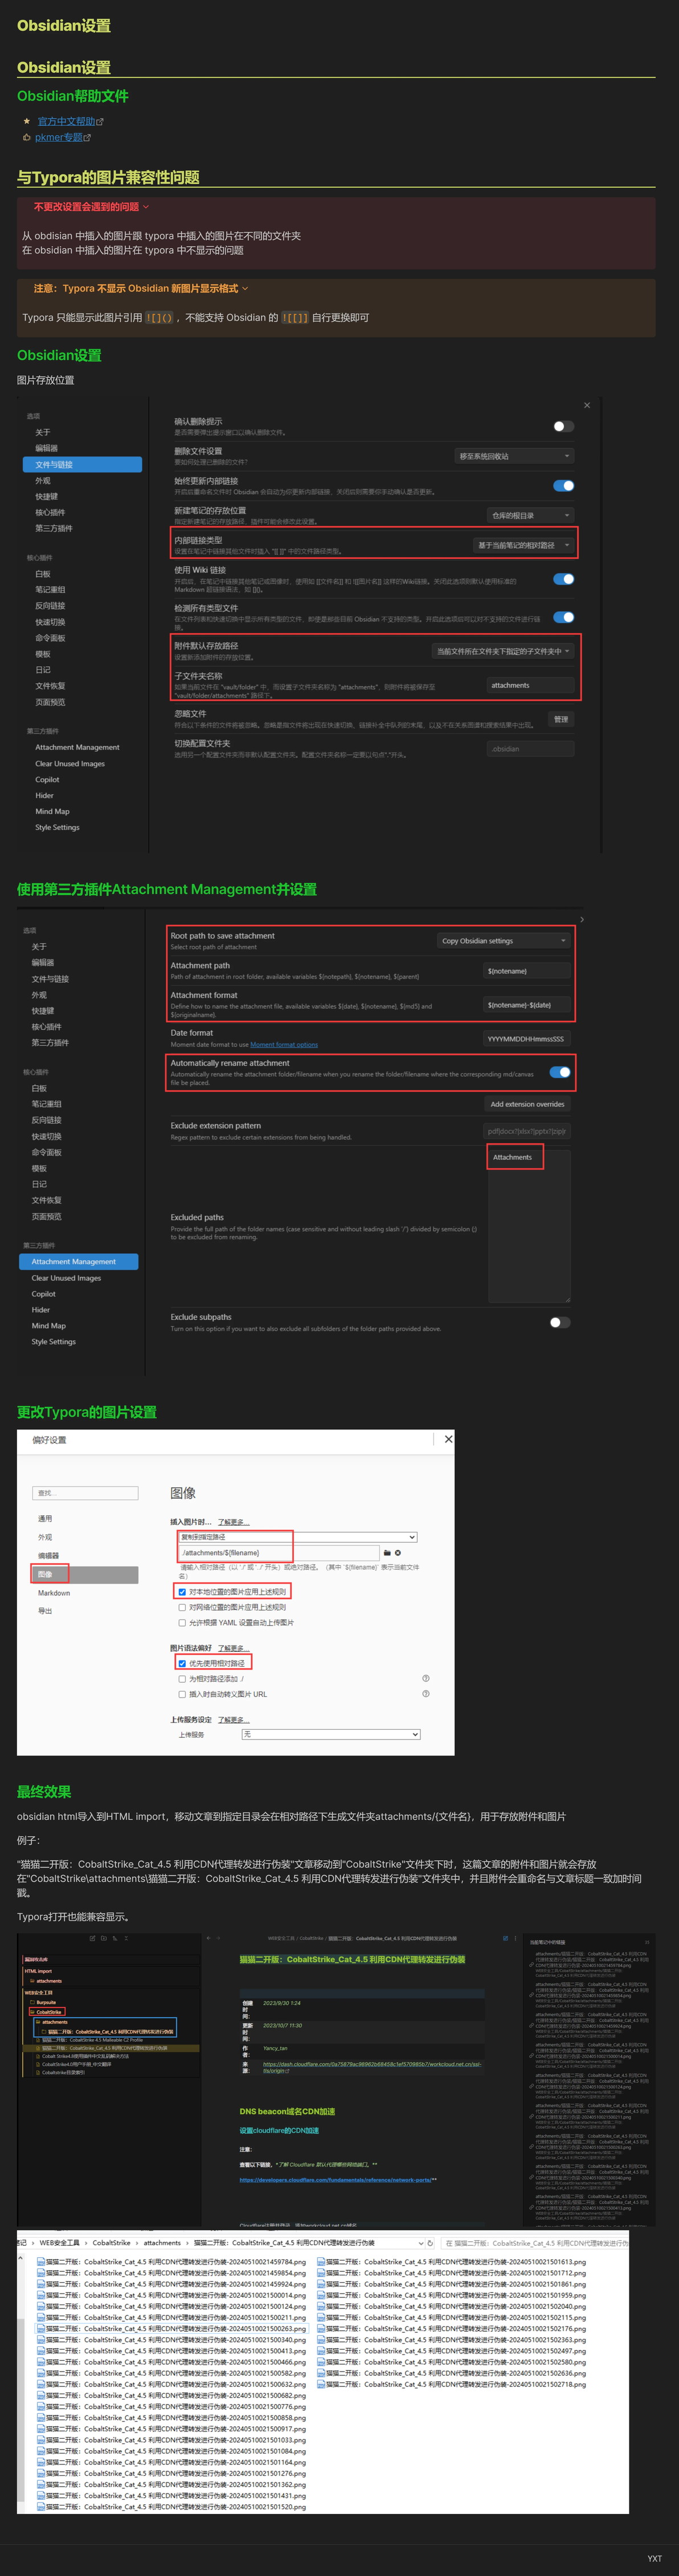Screen dimensions: 679x2576
Task: Click the 子文件夹名称 attachments input field
Action: click(x=531, y=686)
